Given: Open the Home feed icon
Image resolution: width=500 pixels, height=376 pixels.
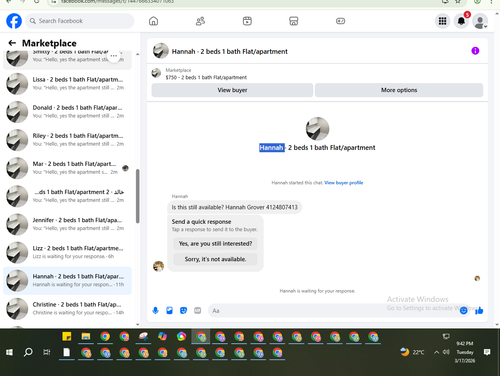Looking at the screenshot, I should [153, 21].
